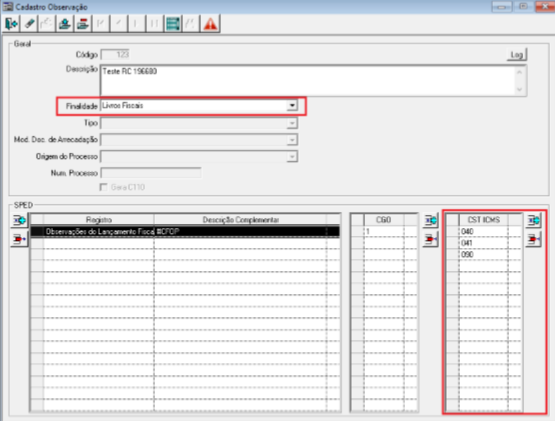Click the disabled next record icon
This screenshot has height=421, width=555.
pos(137,24)
